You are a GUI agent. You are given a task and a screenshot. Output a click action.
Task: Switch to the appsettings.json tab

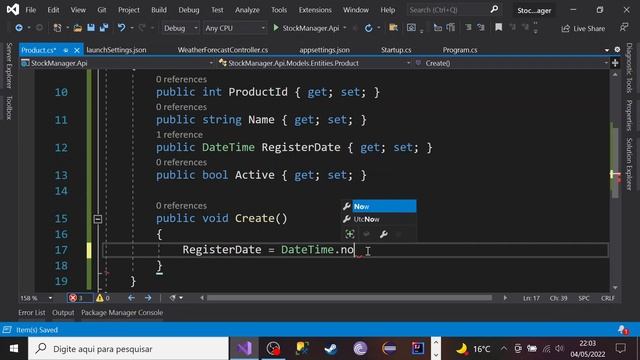pyautogui.click(x=324, y=50)
